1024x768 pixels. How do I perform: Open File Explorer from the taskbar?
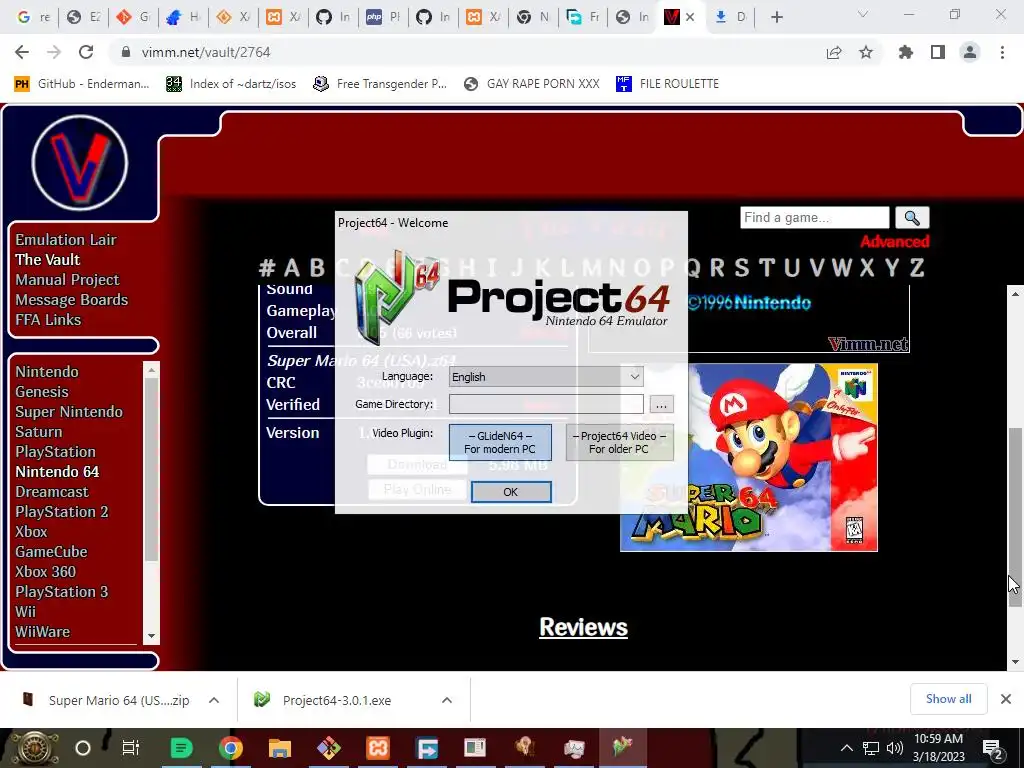pyautogui.click(x=280, y=748)
